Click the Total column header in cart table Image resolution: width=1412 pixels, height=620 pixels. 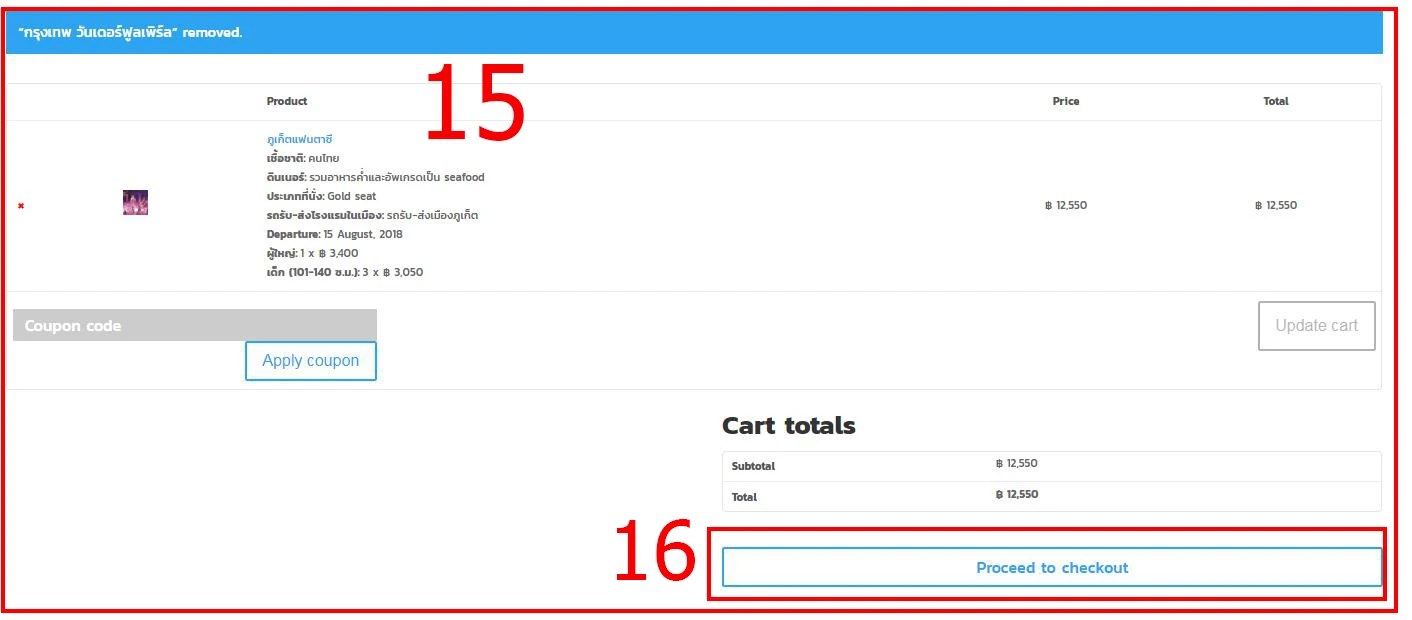1275,101
